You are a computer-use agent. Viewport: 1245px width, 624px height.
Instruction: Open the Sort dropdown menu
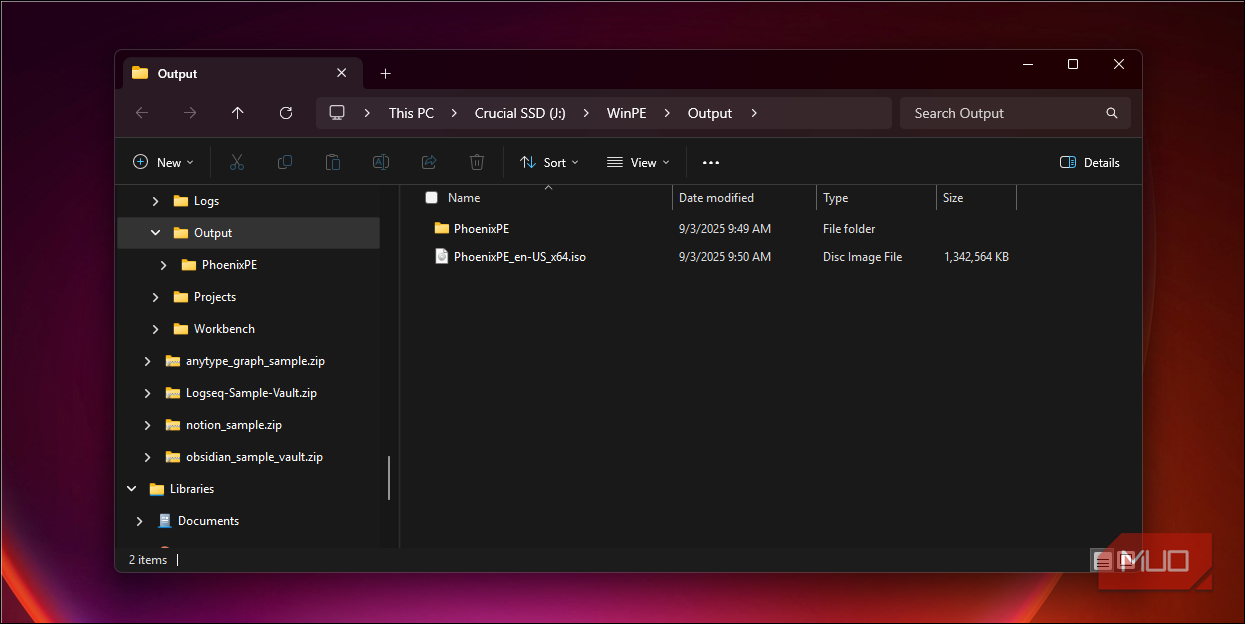tap(549, 162)
